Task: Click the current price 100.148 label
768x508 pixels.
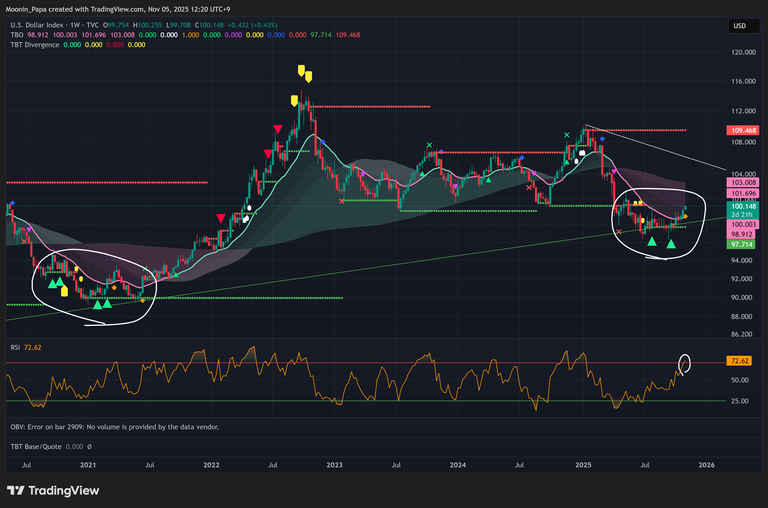Action: [745, 206]
